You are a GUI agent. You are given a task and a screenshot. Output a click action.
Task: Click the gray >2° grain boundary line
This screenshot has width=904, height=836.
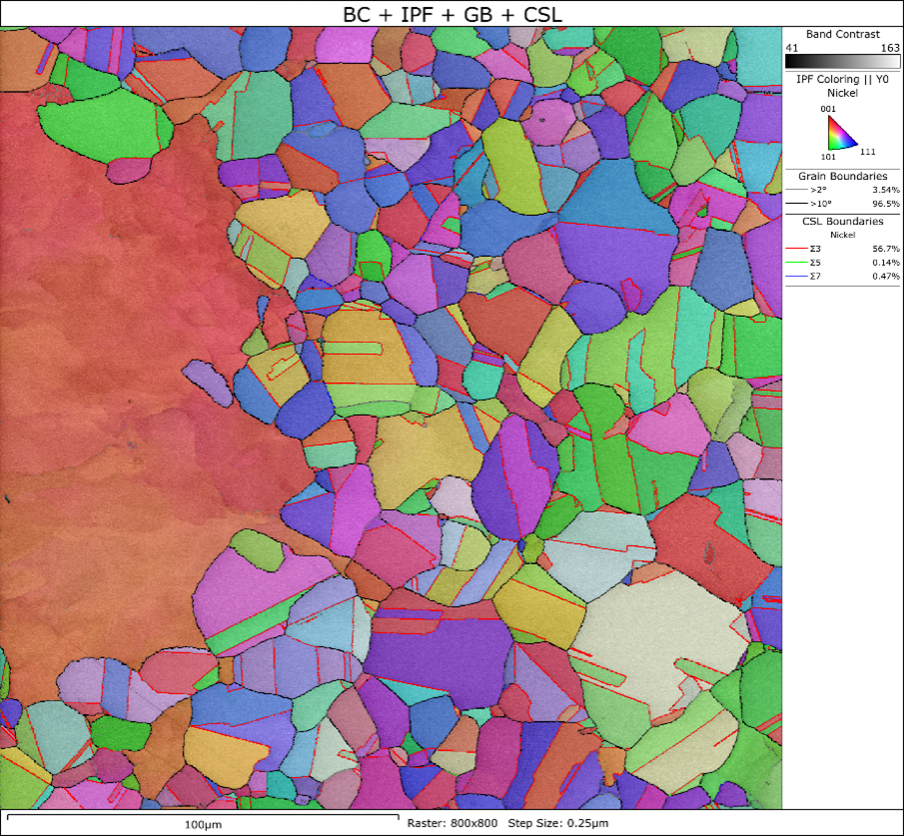tap(797, 189)
